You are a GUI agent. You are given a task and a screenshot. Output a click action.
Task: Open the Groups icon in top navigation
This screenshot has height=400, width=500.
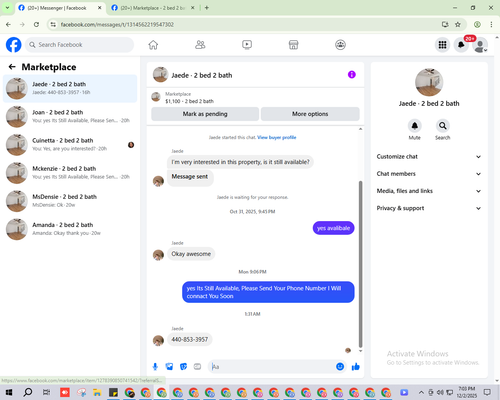click(x=340, y=45)
